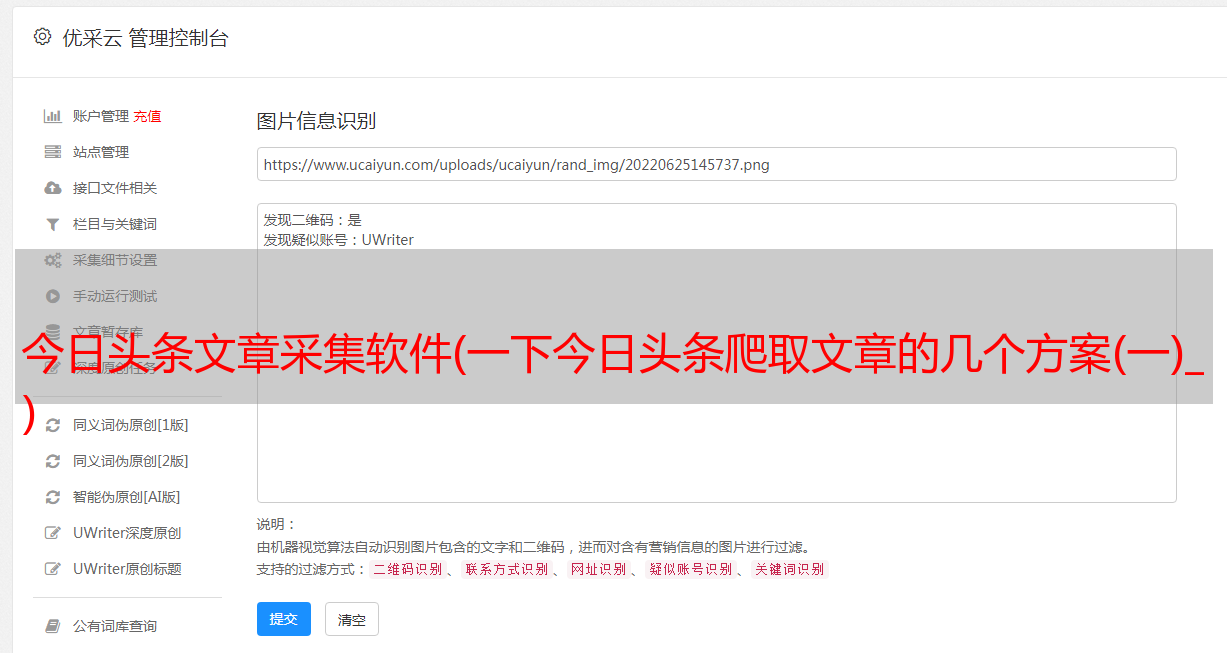This screenshot has width=1227, height=653.
Task: Open 站点管理 menu item
Action: pyautogui.click(x=101, y=152)
